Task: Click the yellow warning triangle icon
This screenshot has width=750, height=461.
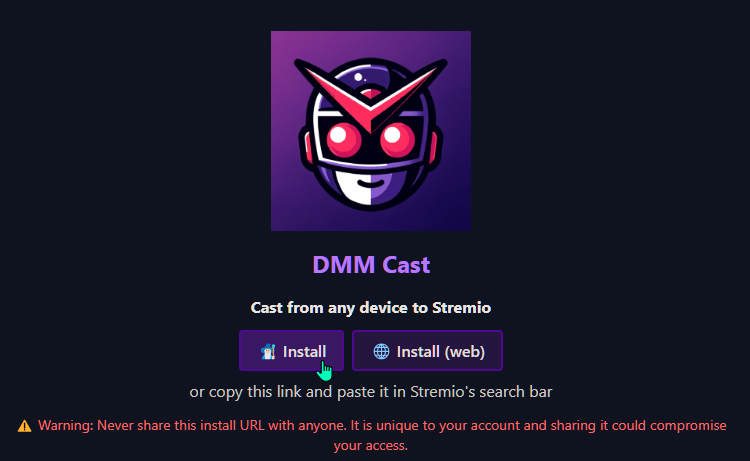Action: tap(25, 426)
